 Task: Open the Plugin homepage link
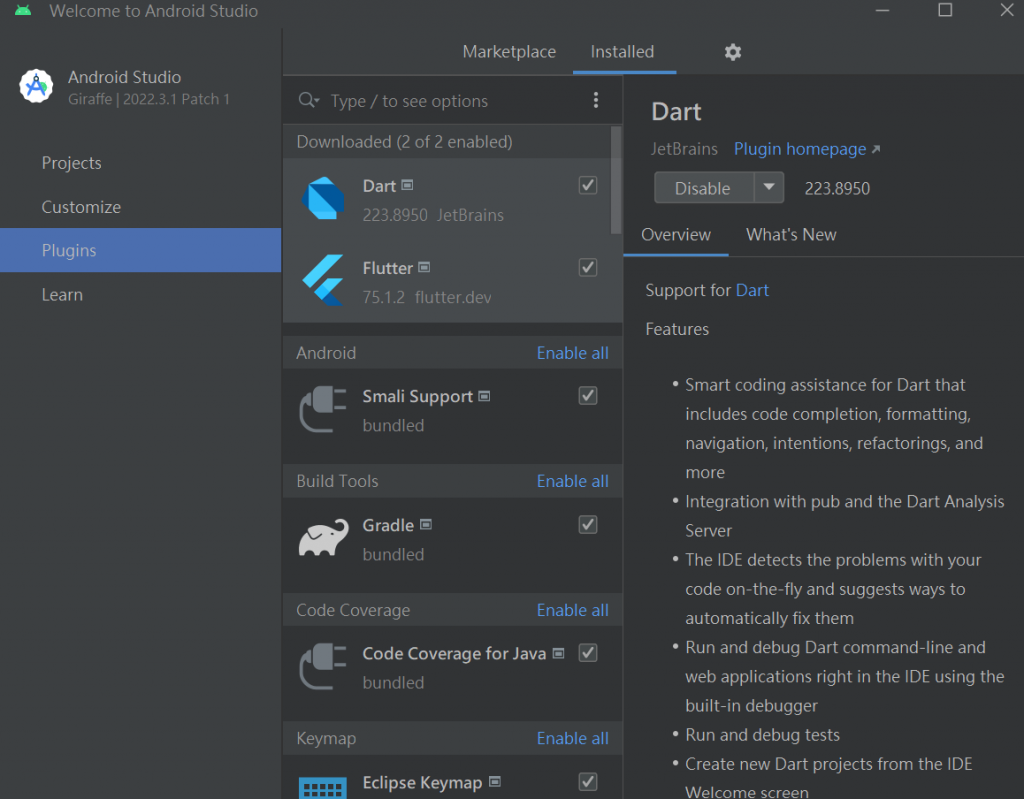click(x=800, y=149)
